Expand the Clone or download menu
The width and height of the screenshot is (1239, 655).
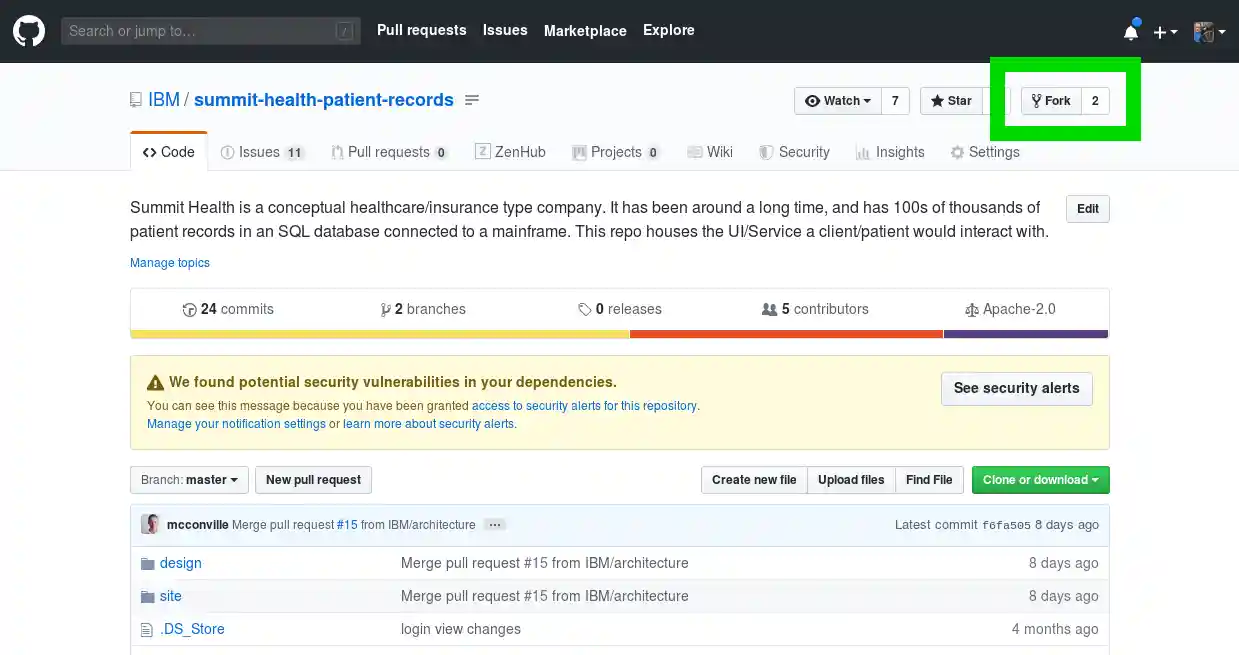1040,480
